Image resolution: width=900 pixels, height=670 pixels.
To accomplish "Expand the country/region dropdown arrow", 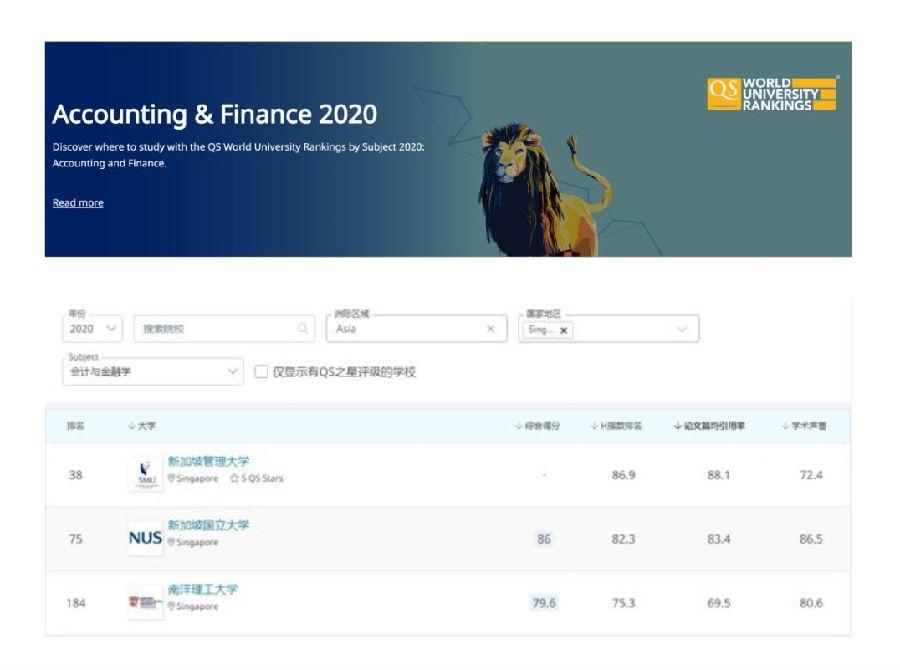I will point(681,329).
